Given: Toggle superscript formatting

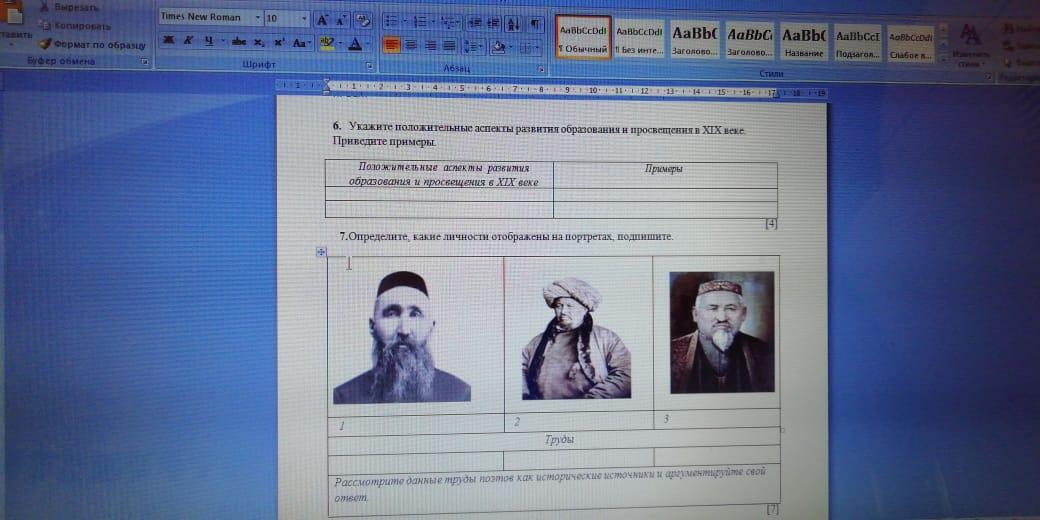Looking at the screenshot, I should (279, 42).
